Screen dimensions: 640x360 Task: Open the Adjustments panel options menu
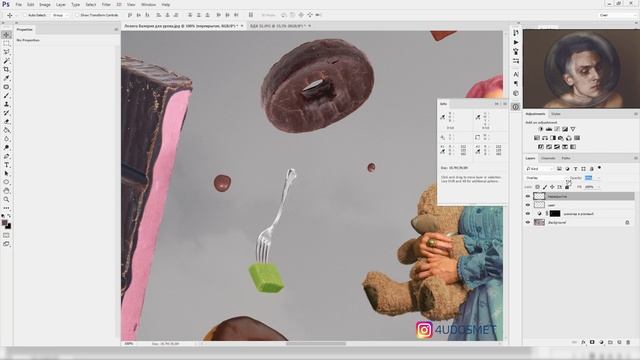636,114
